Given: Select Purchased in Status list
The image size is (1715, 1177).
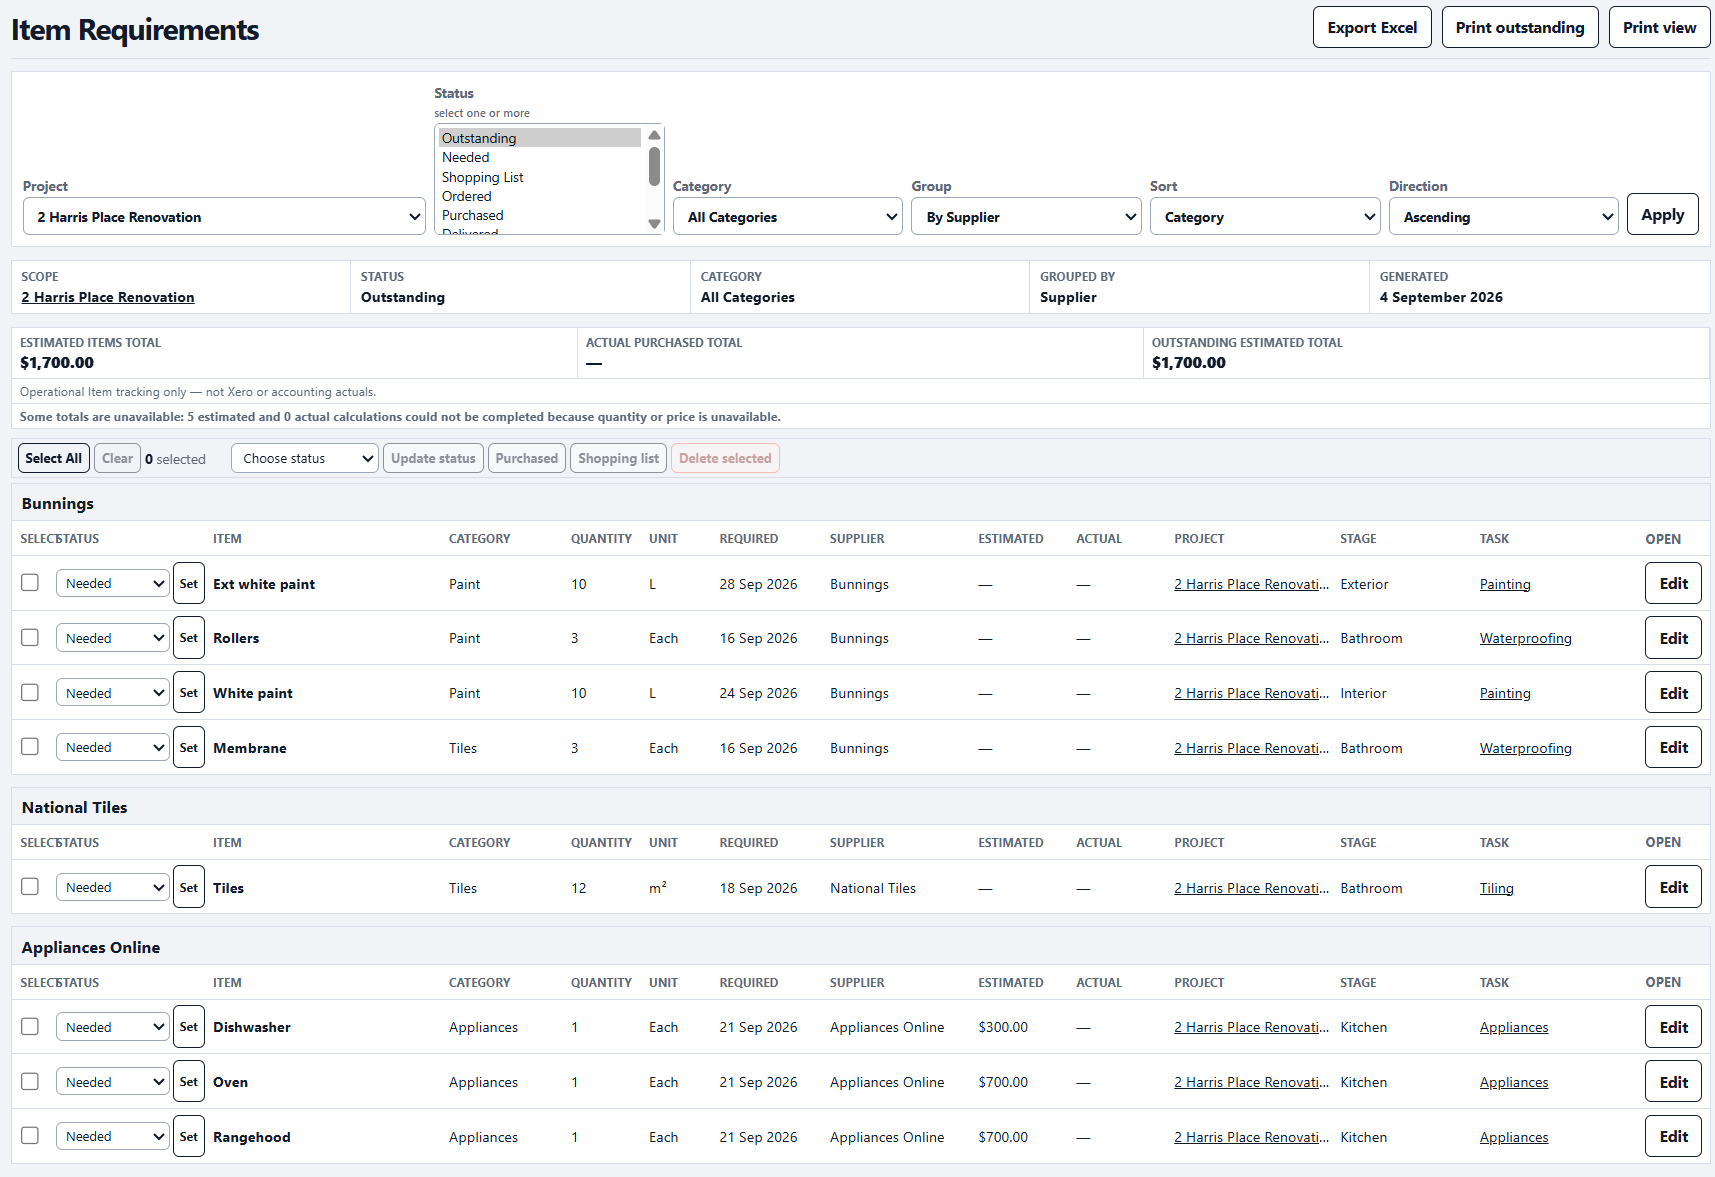Looking at the screenshot, I should point(539,215).
